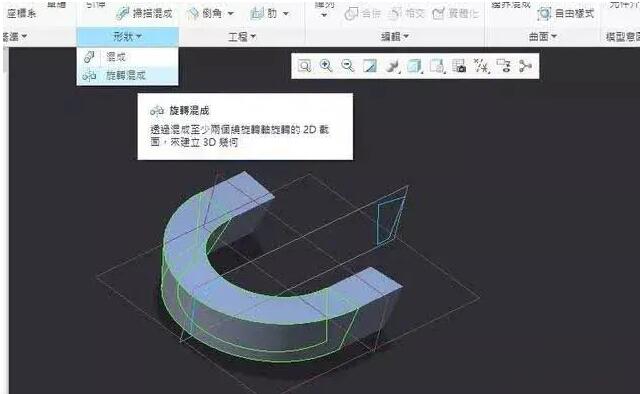
Task: Click the Zoom In icon
Action: (326, 66)
